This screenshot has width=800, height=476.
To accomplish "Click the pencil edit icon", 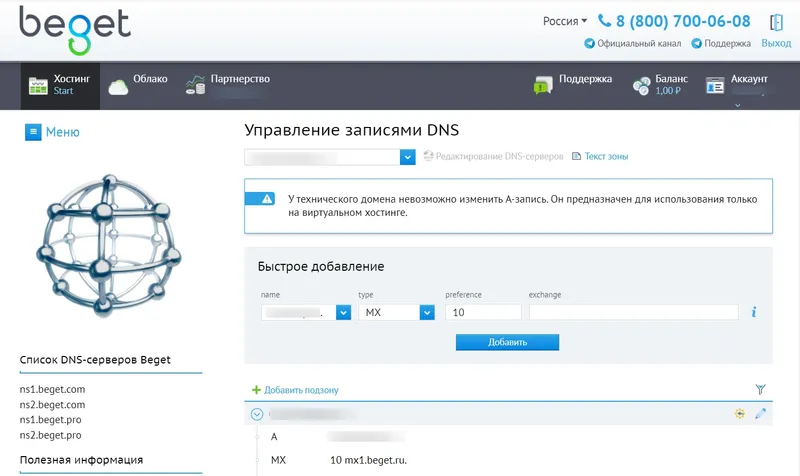I will click(760, 414).
